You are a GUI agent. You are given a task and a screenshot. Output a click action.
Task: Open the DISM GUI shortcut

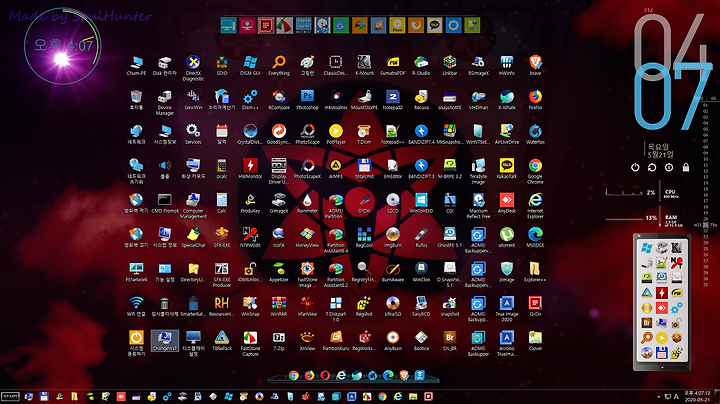coord(250,65)
